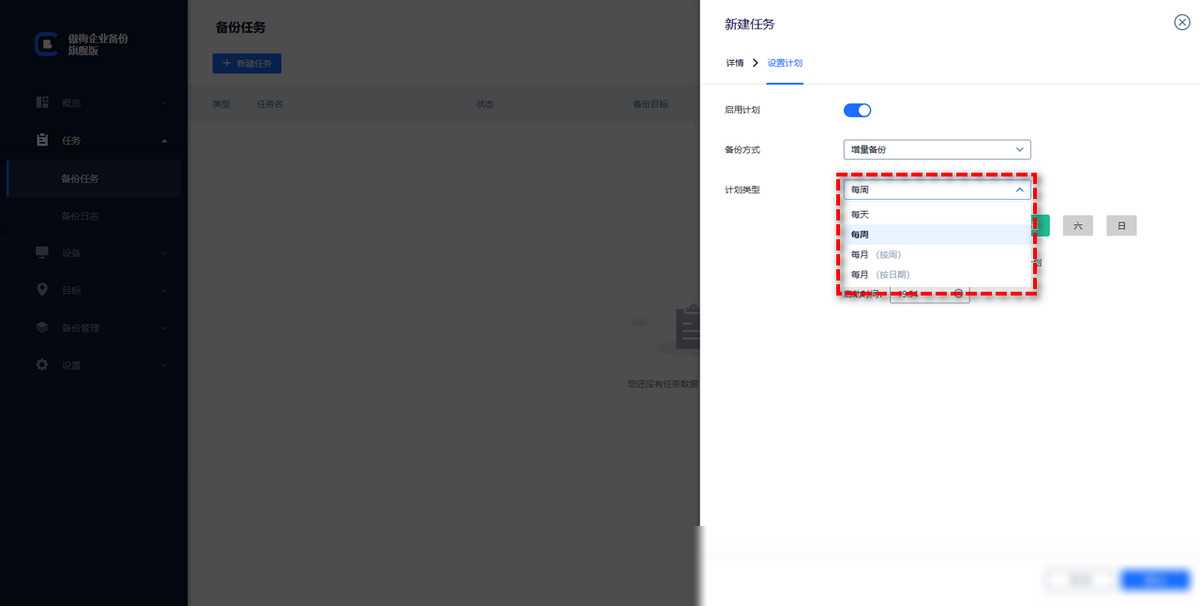
Task: Expand the 设置 sidebar section
Action: tap(164, 366)
